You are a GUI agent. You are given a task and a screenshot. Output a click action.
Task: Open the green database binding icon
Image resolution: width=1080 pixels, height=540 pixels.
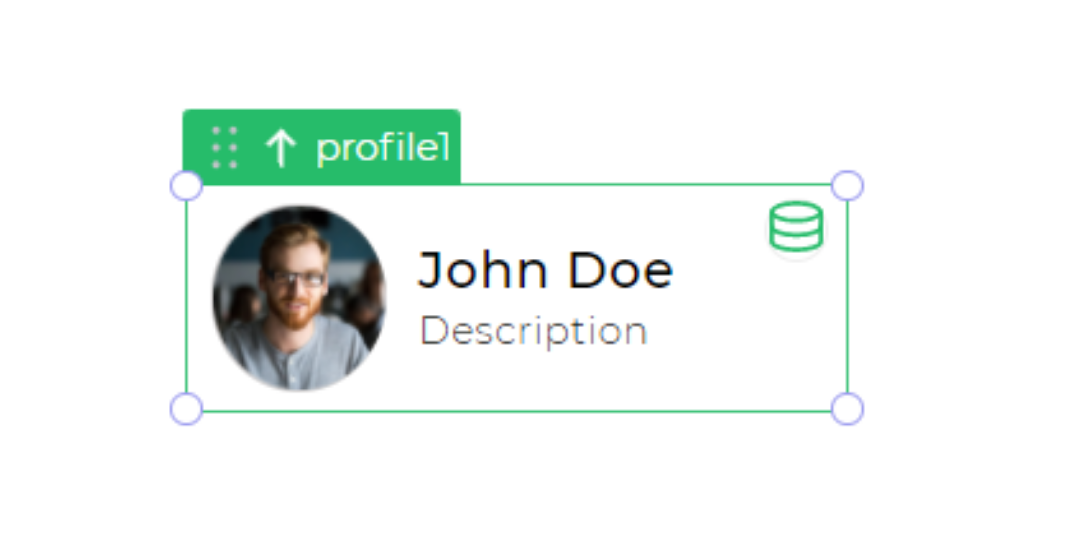click(x=796, y=226)
